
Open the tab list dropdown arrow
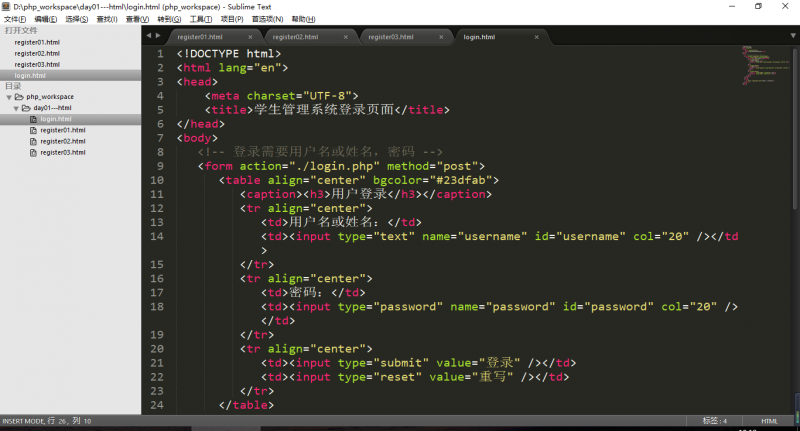pos(790,36)
